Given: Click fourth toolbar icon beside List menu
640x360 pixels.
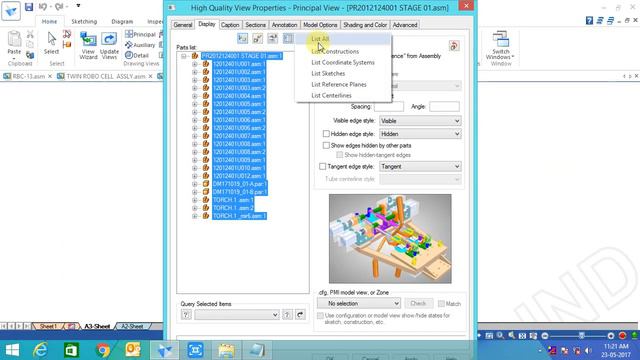Looking at the screenshot, I should [288, 38].
